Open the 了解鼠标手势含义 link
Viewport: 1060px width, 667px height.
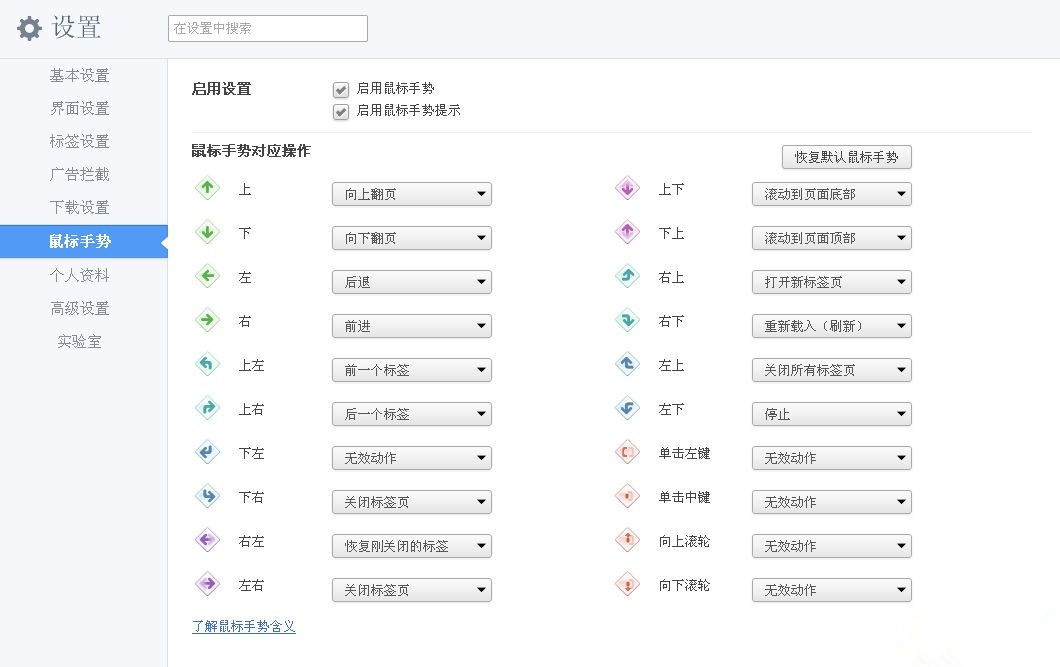point(243,624)
